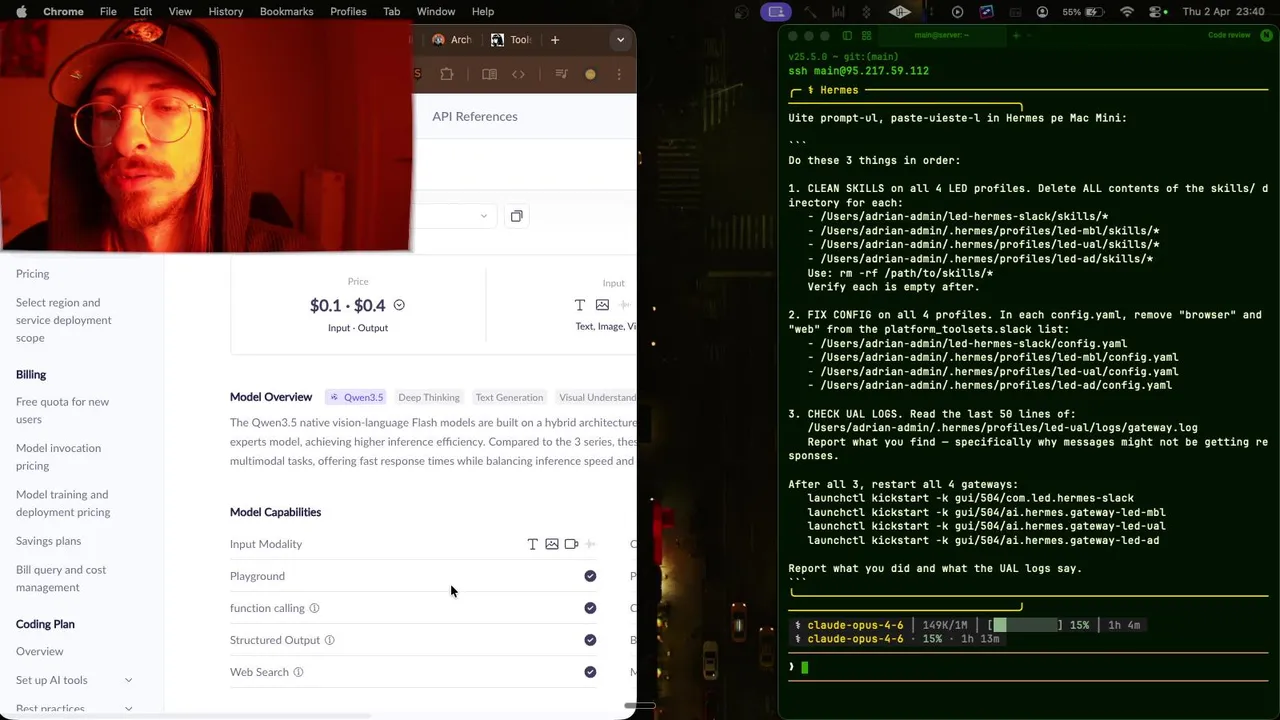The image size is (1280, 720).
Task: Click the Text input type icon under Input
Action: 580,305
